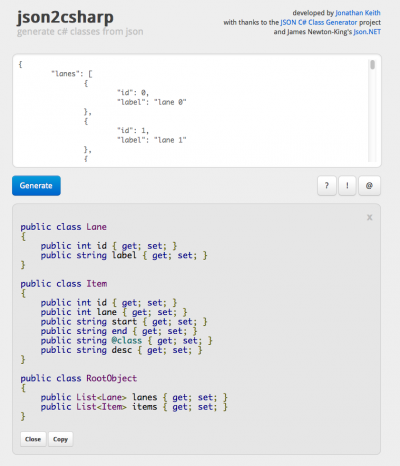Click the "label": "lane 0" line in the JSON input
Screen dimensions: 400x466
point(152,102)
